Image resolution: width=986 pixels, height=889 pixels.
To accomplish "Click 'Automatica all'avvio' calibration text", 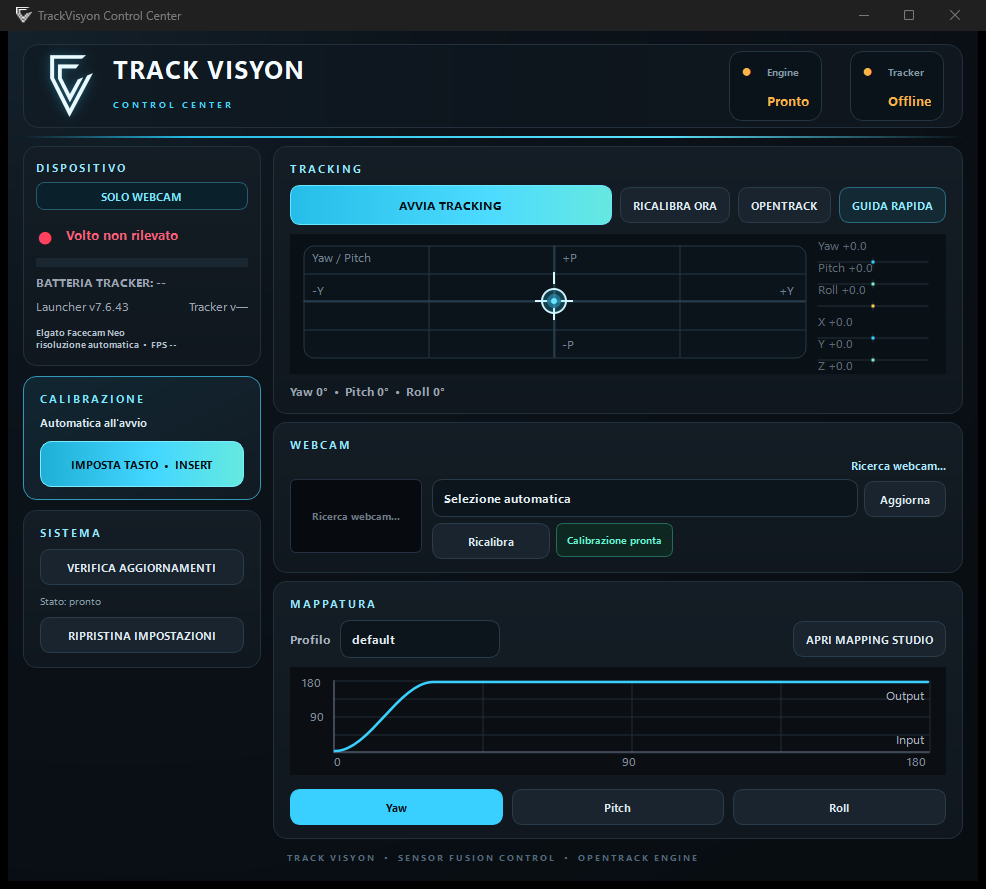I will point(93,423).
